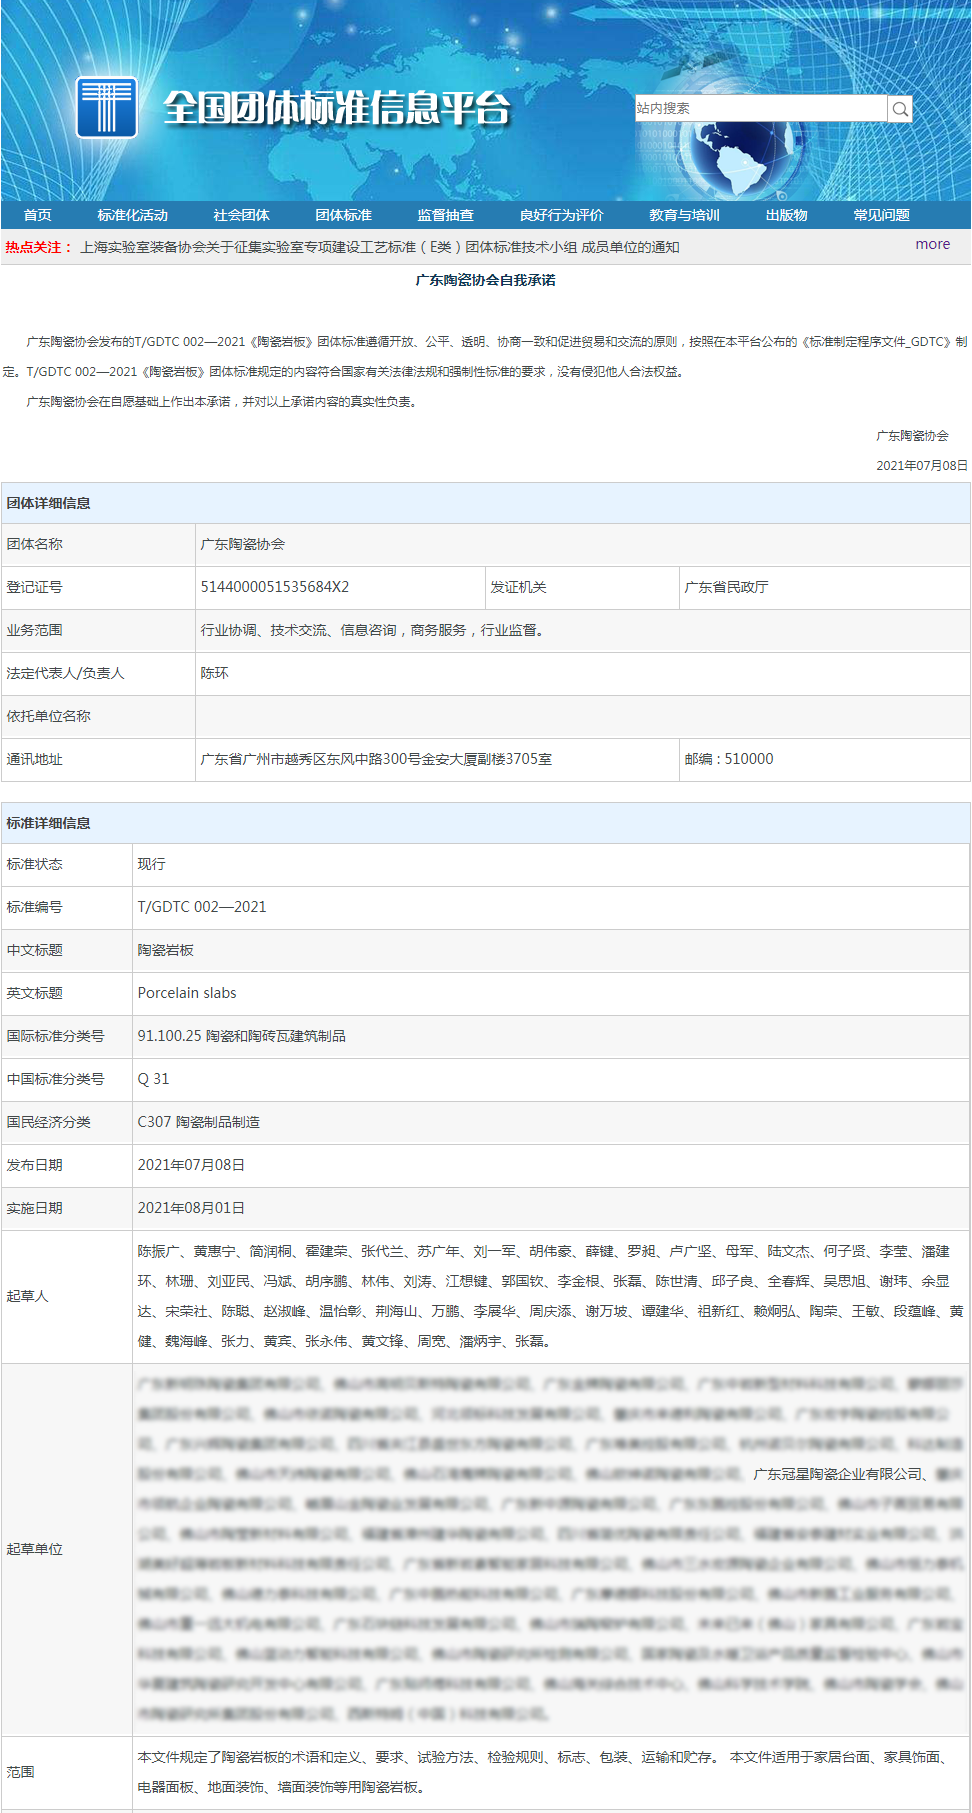Select 团体标准 in the navigation bar
Image resolution: width=972 pixels, height=1813 pixels.
(x=343, y=215)
